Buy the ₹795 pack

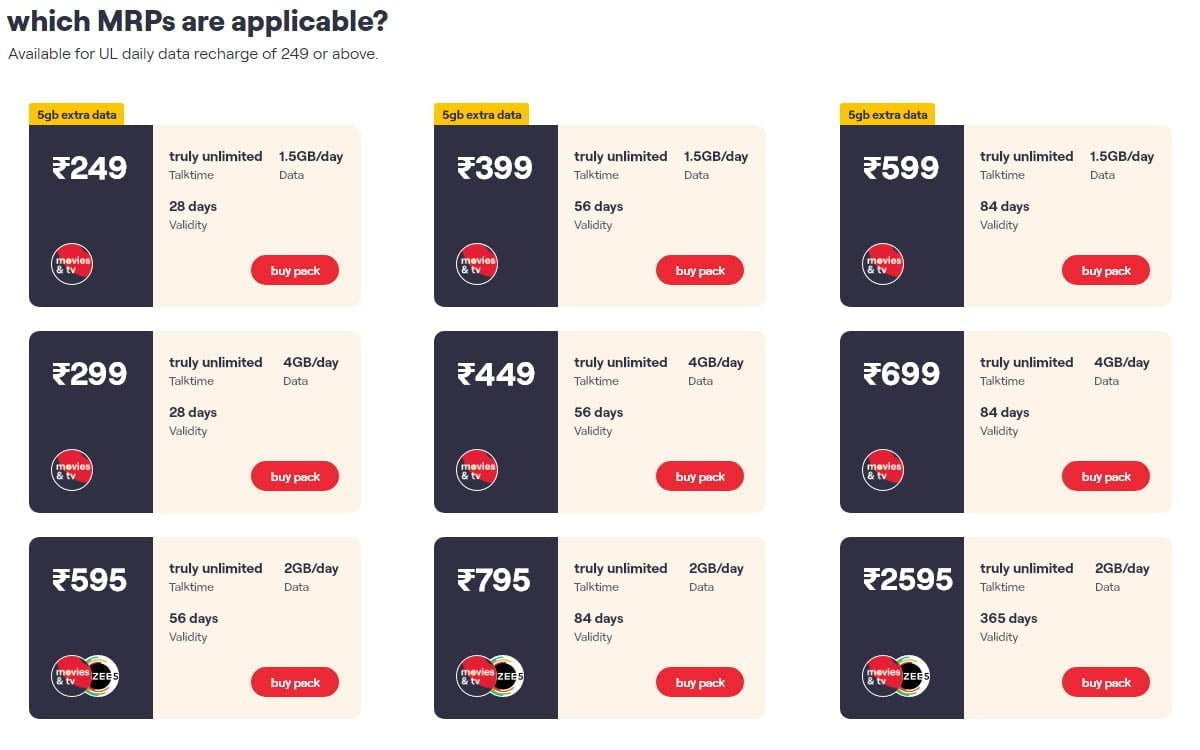pos(700,682)
